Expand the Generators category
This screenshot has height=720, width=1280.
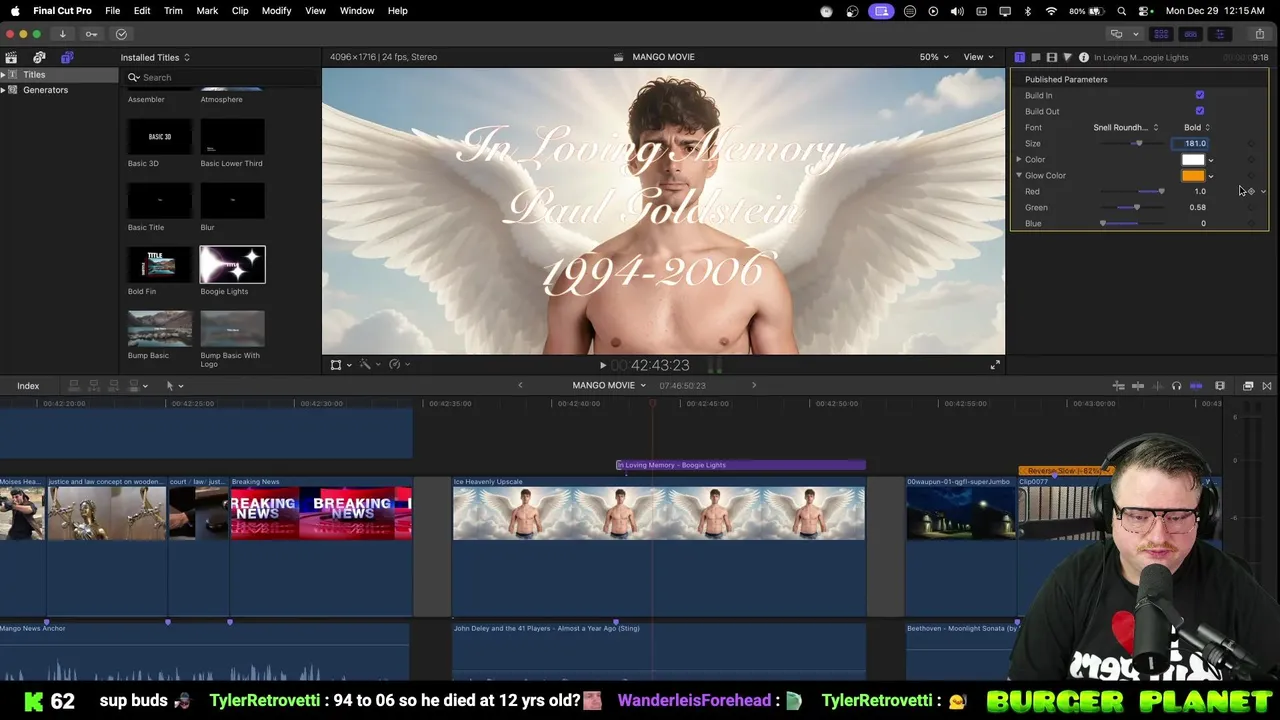pos(4,90)
